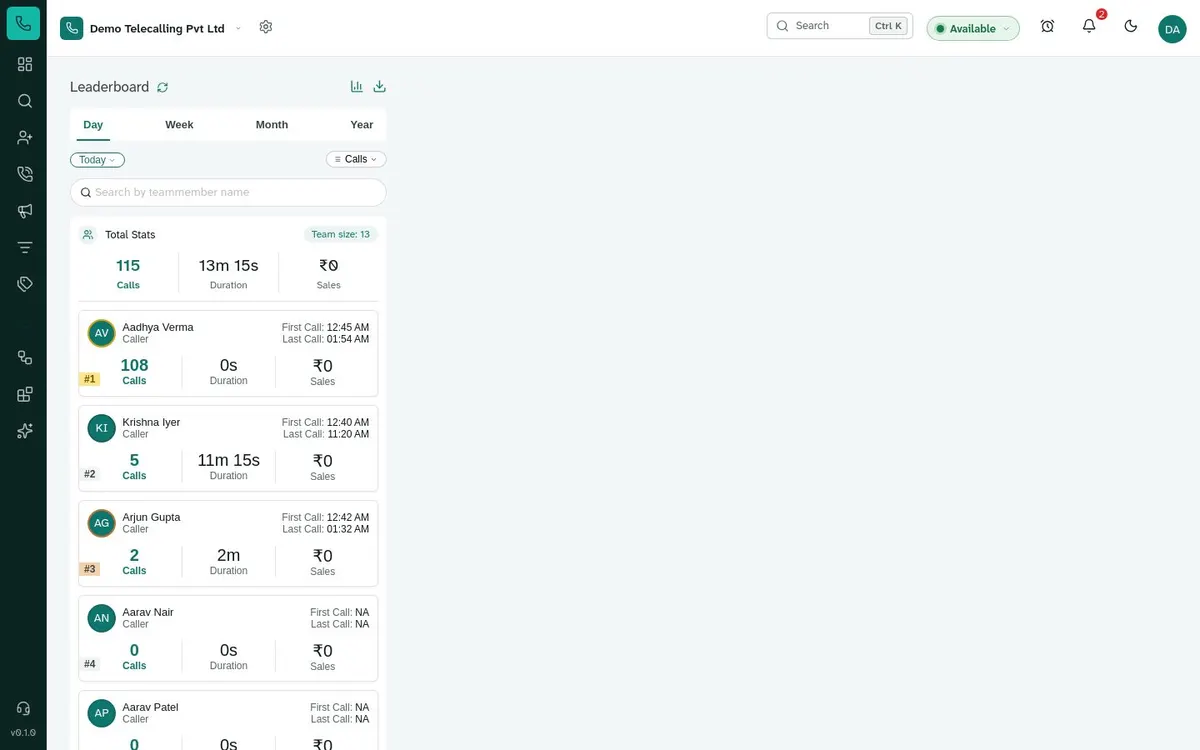Download the leaderboard data
This screenshot has height=750, width=1200.
379,87
